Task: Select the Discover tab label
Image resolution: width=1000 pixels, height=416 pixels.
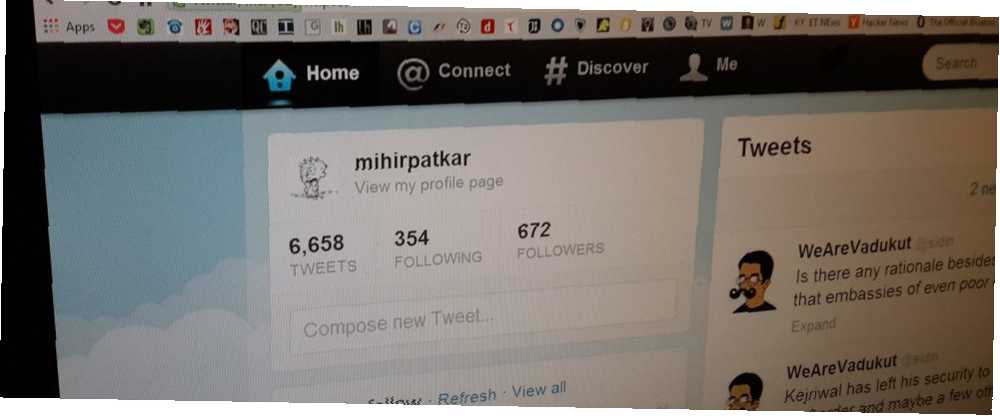Action: tap(612, 68)
